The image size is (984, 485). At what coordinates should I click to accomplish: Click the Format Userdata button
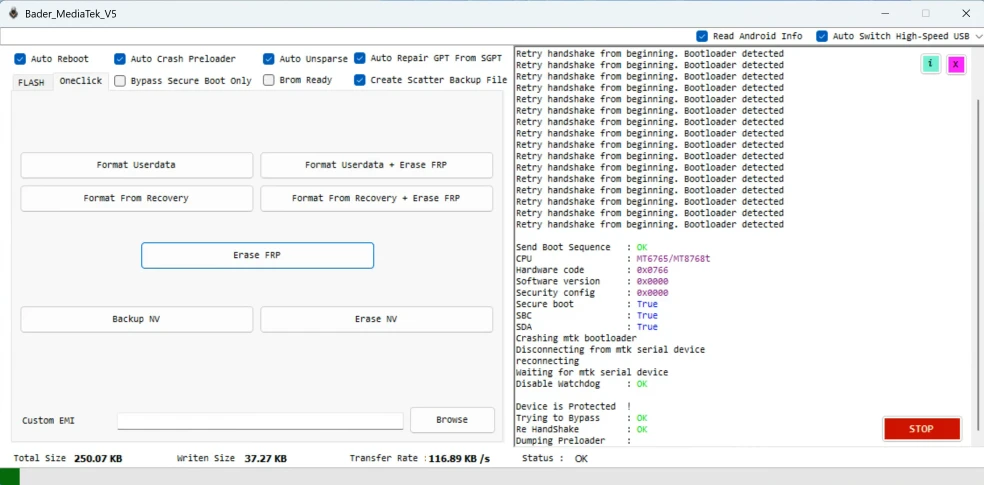pyautogui.click(x=137, y=165)
